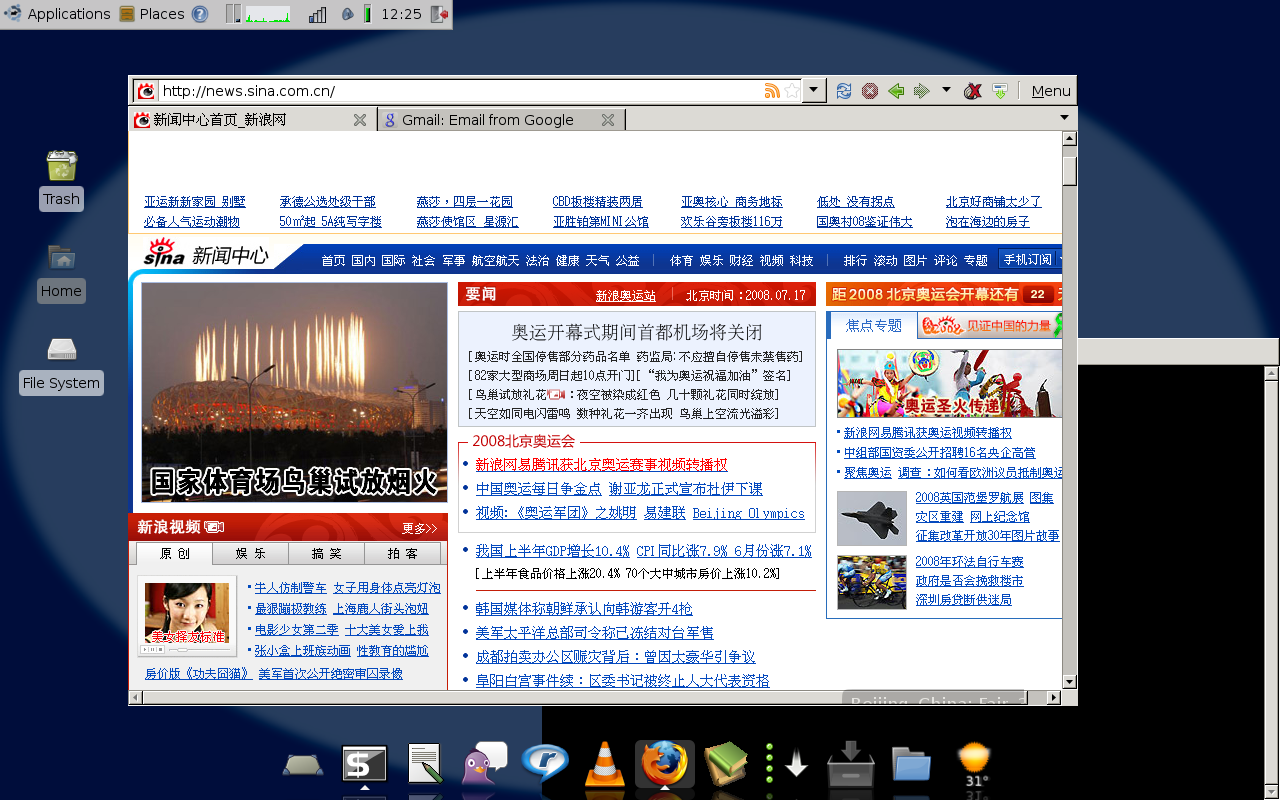Close the Gmail tab
This screenshot has width=1280, height=800.
pos(608,120)
